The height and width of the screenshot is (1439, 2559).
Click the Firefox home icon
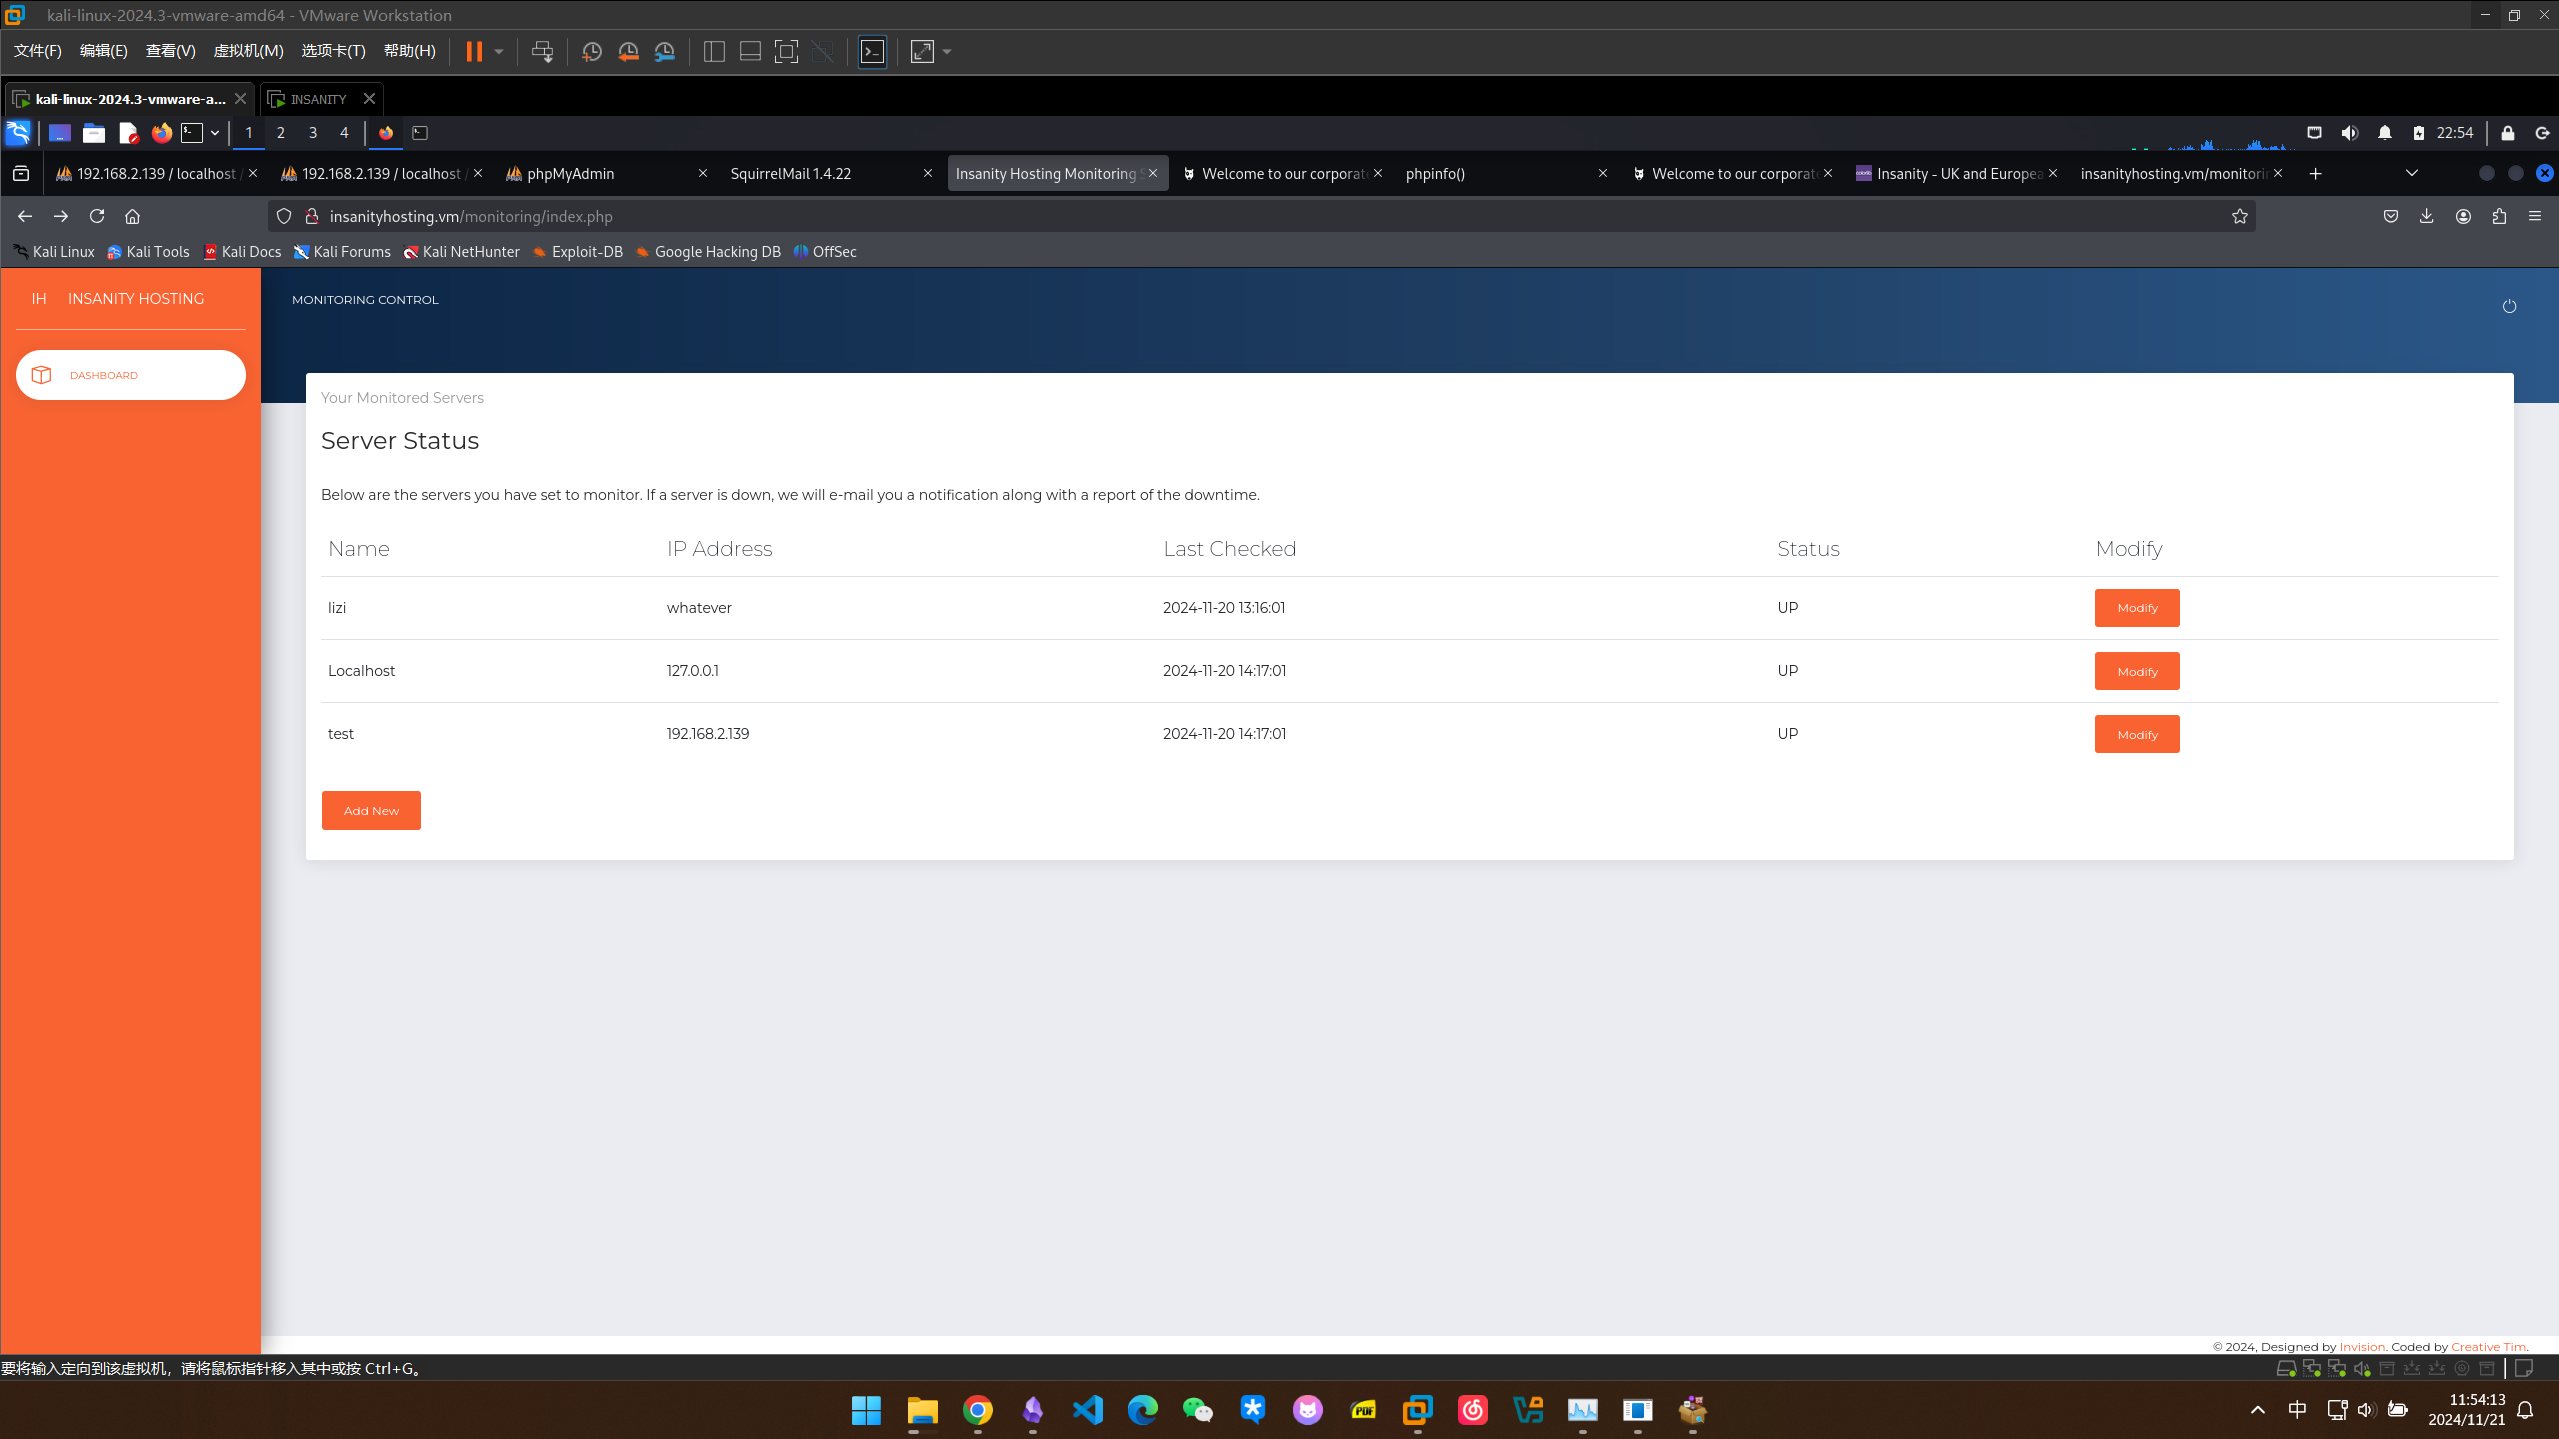point(132,216)
